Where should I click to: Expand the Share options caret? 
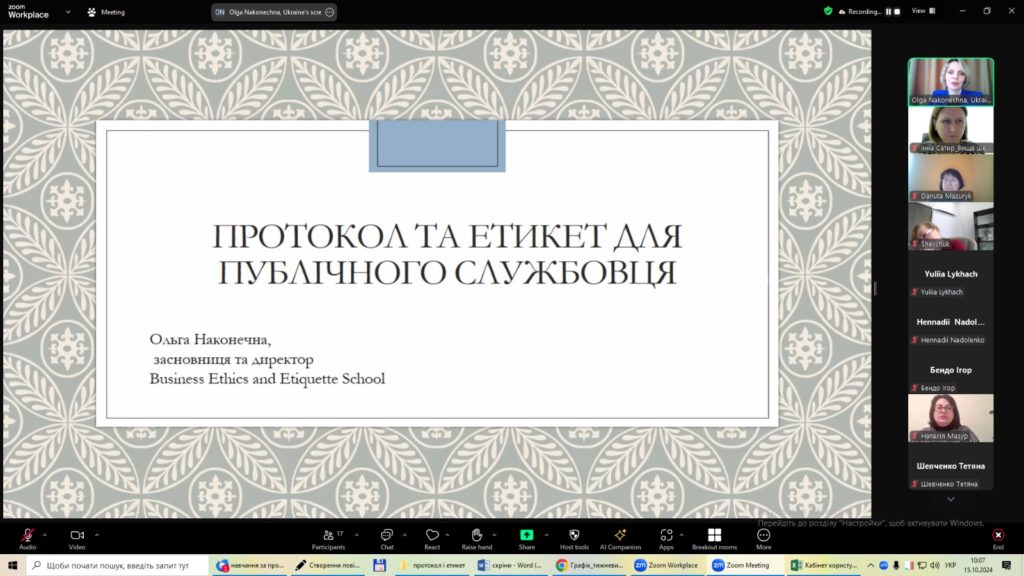click(x=546, y=535)
